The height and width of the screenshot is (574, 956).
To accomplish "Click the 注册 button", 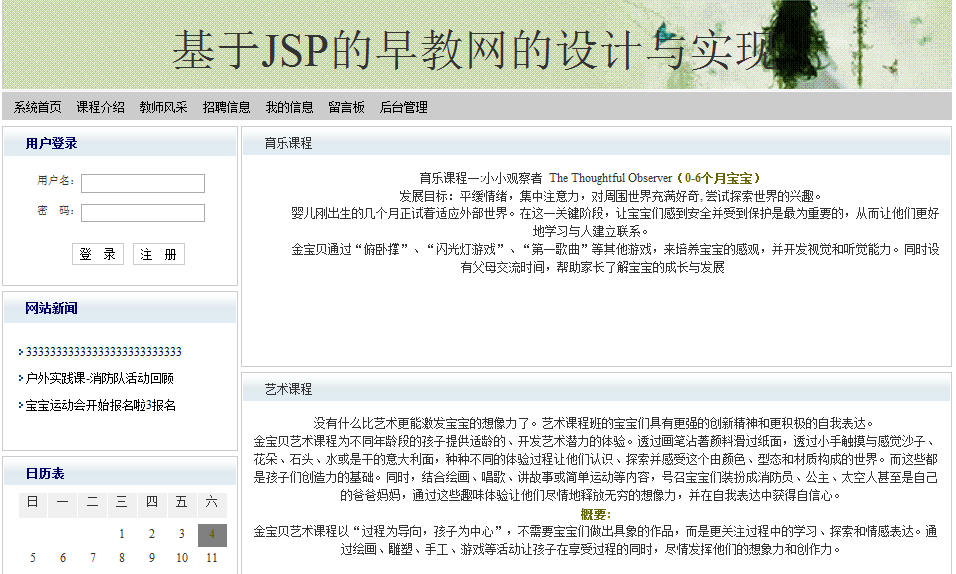I will (x=158, y=255).
